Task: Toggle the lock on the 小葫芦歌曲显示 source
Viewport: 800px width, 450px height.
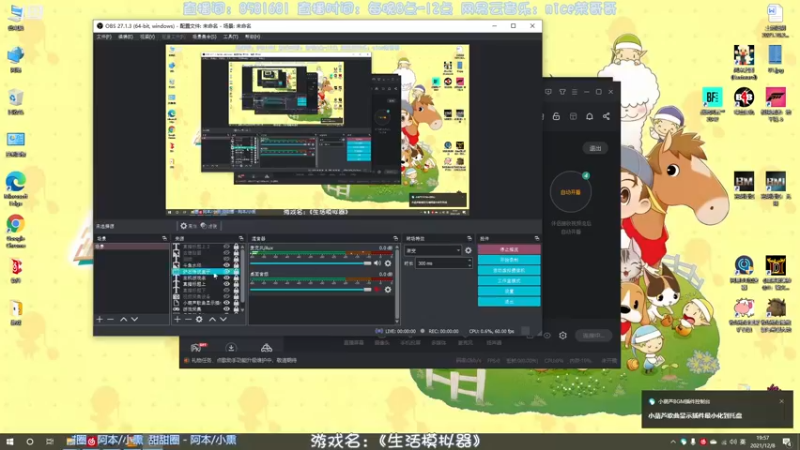Action: point(236,303)
